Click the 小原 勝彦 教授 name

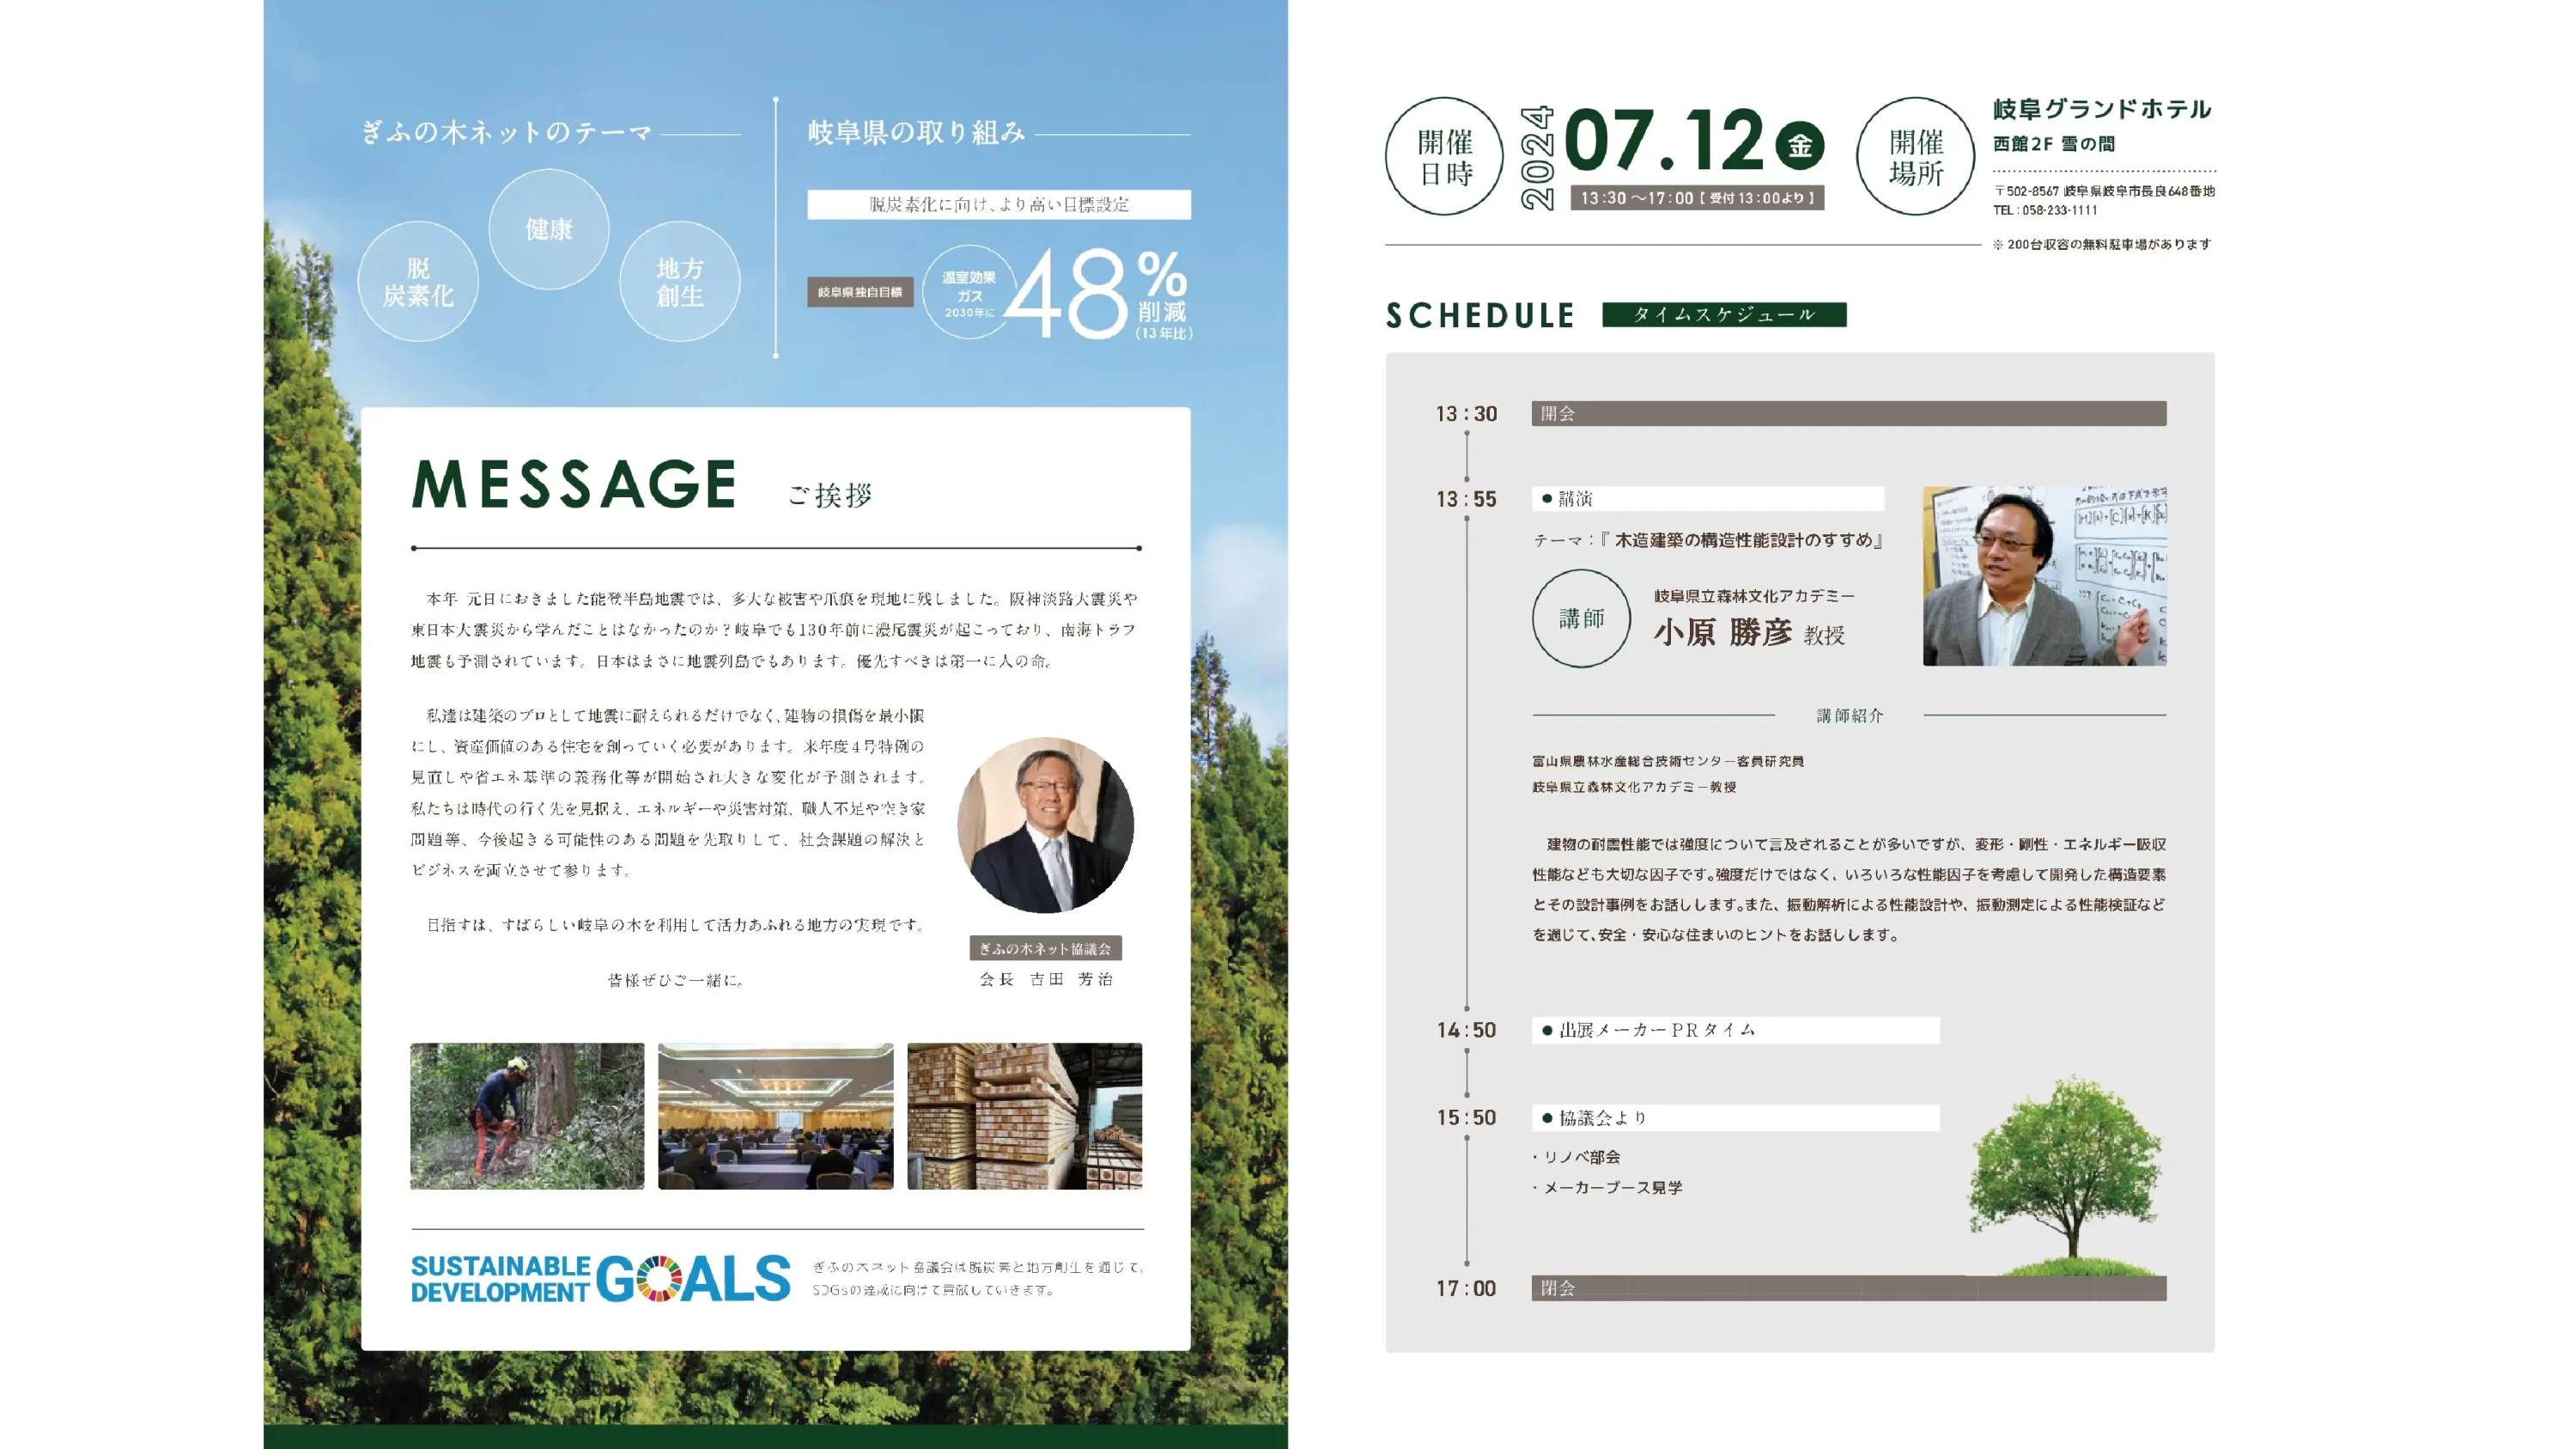click(x=1749, y=633)
